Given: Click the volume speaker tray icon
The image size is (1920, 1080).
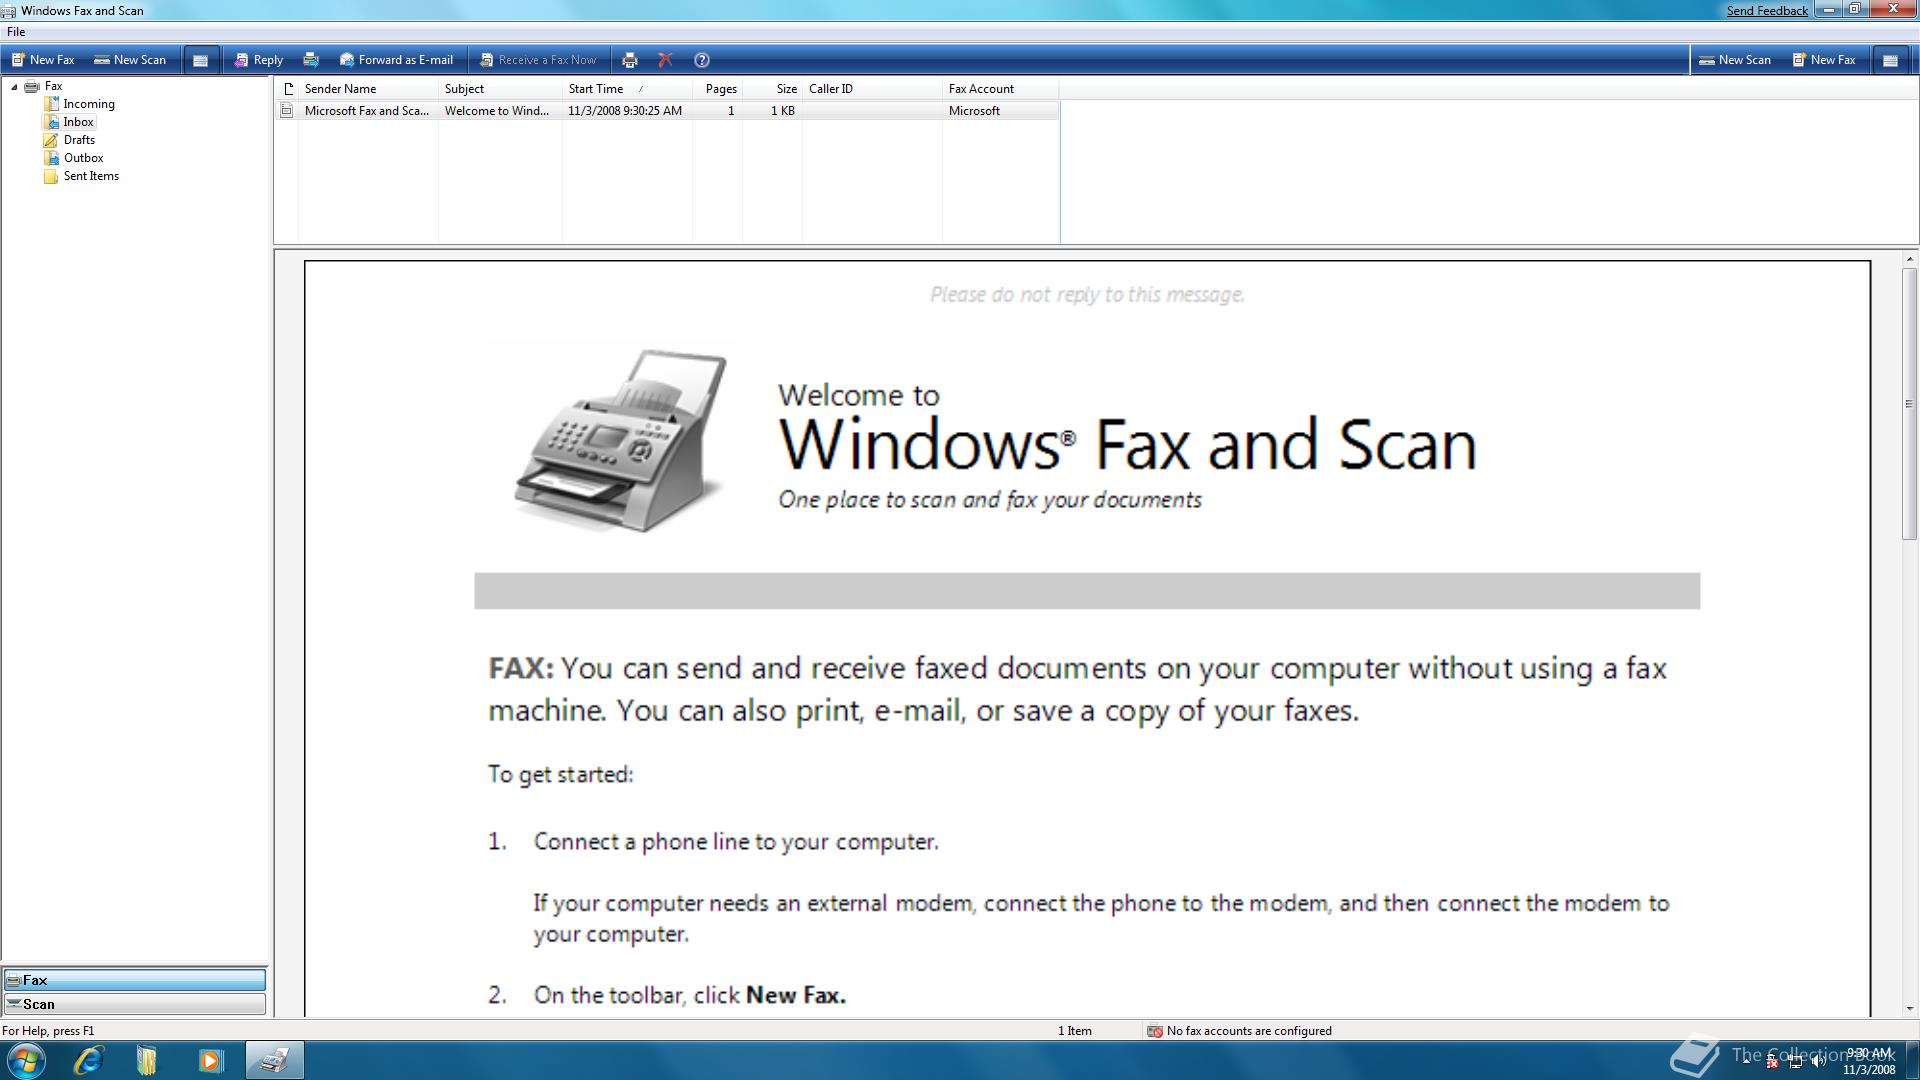Looking at the screenshot, I should [x=1818, y=1061].
